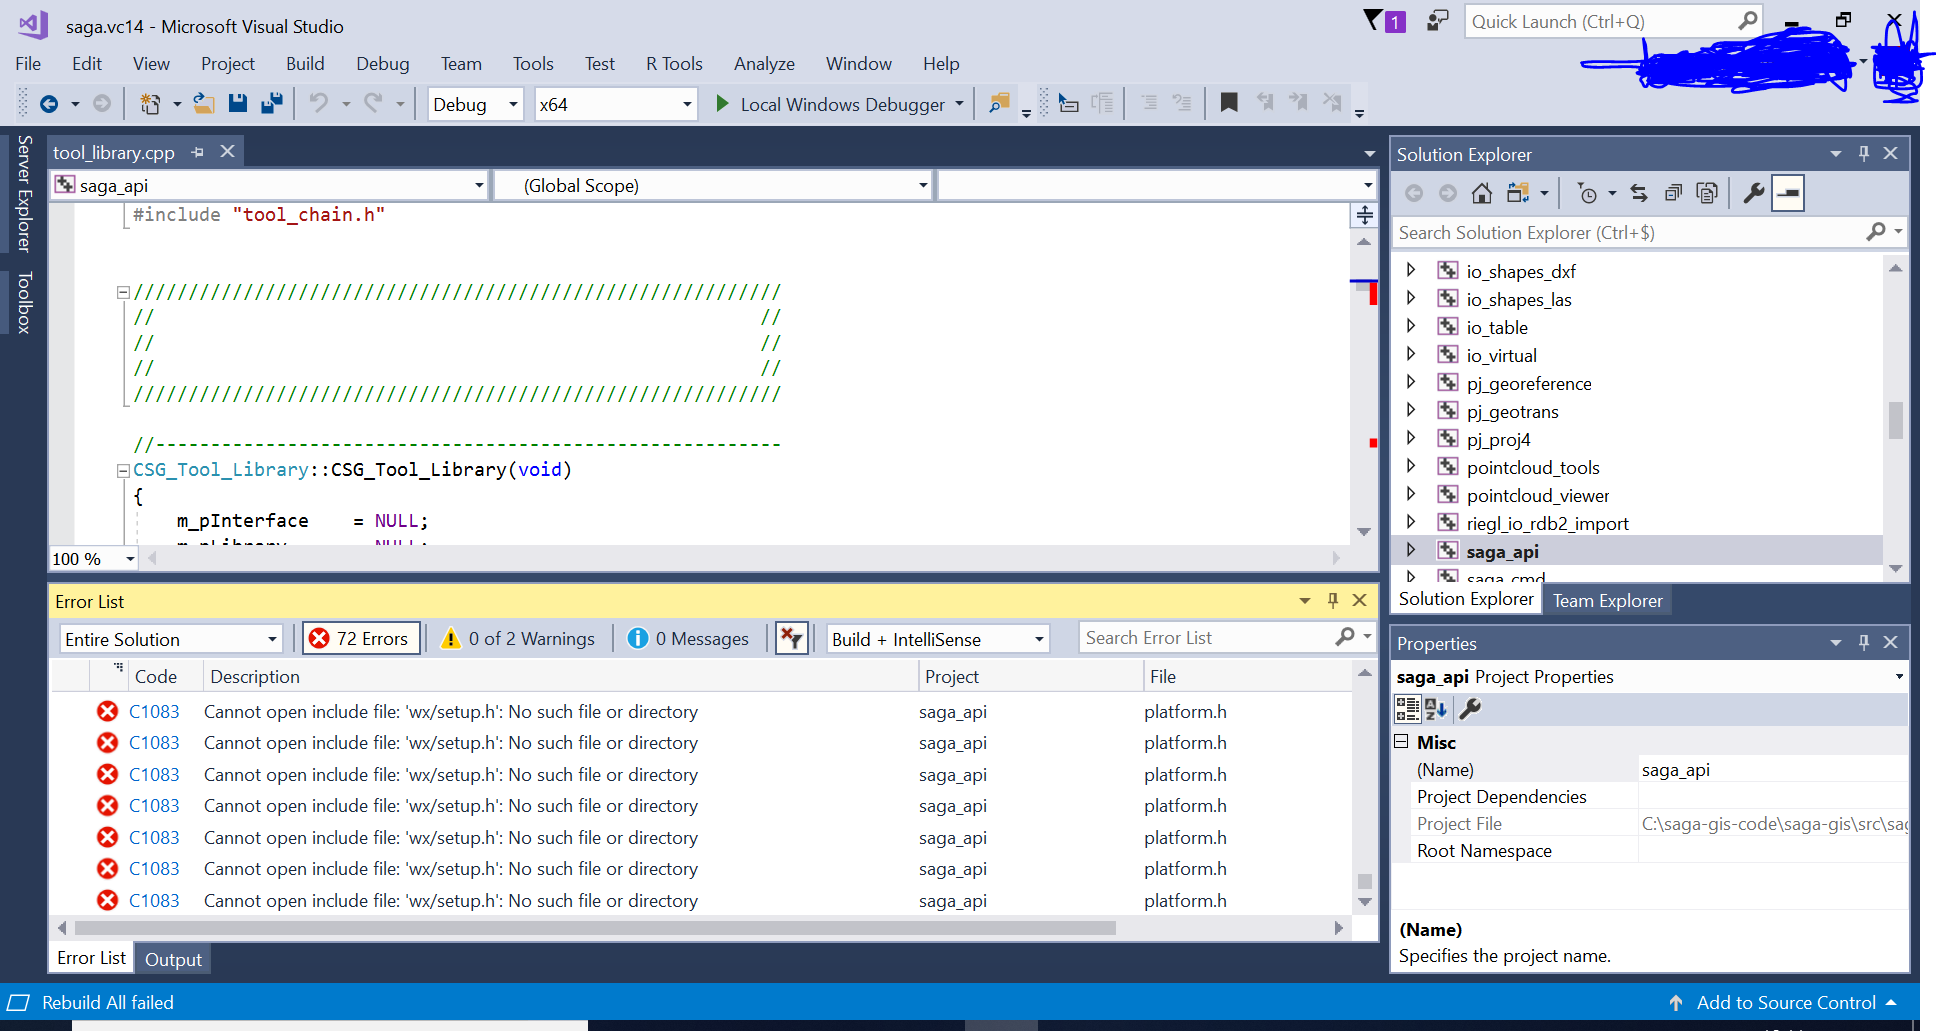Viewport: 1936px width, 1031px height.
Task: Click Sync with Active Document arrows icon
Action: [1639, 193]
